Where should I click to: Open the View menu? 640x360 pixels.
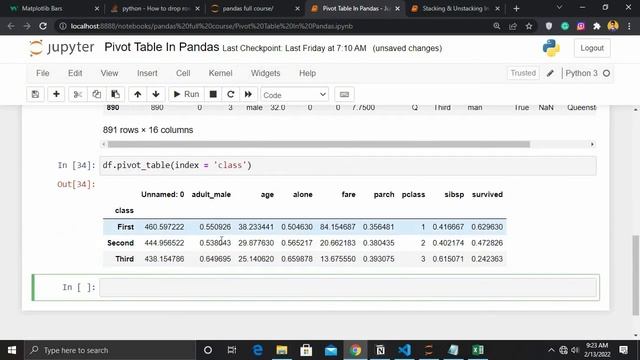point(109,73)
